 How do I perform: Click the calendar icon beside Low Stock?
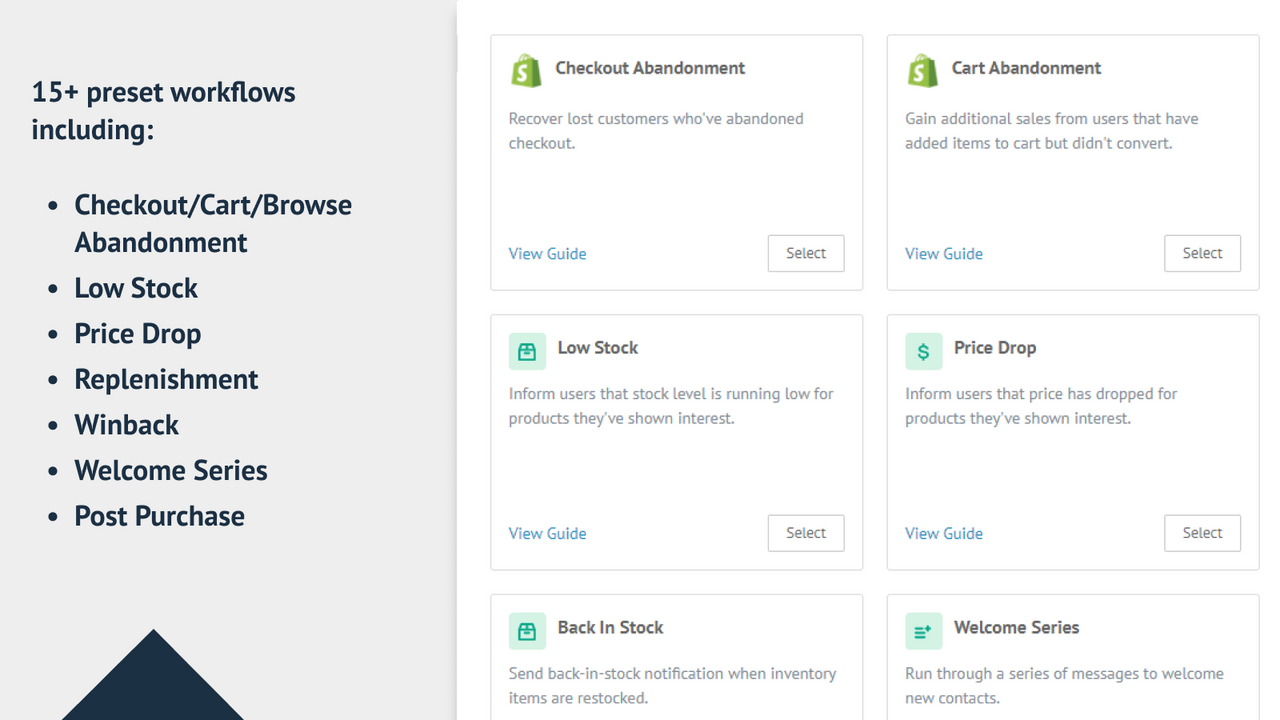527,351
